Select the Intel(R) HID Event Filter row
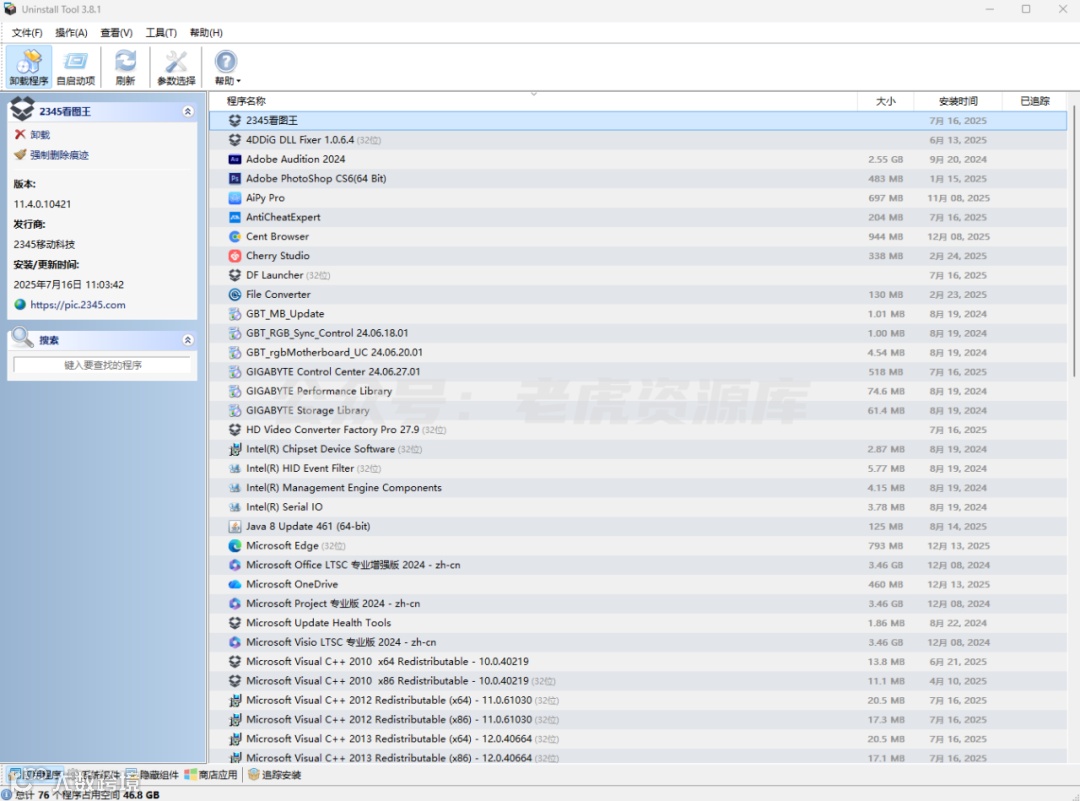 point(638,468)
